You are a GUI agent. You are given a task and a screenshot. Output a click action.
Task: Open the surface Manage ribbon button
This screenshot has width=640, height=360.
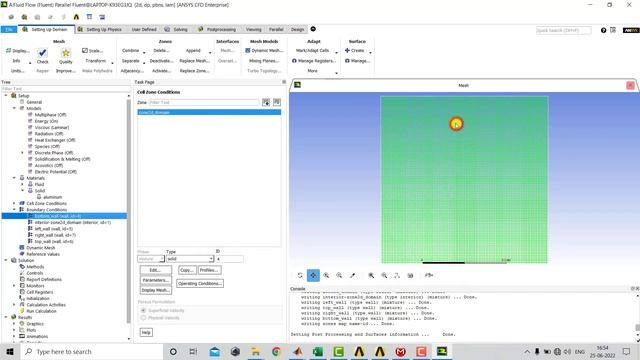click(358, 61)
